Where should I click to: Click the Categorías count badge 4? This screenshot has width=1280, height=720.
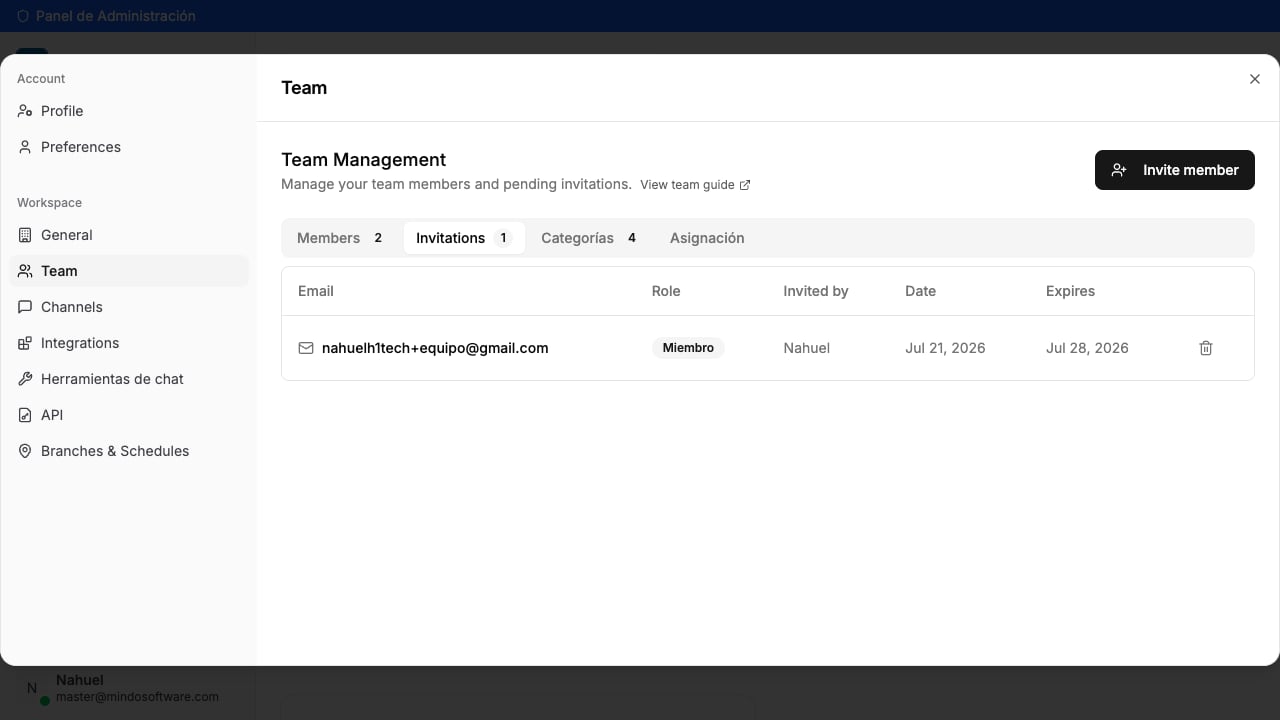tap(631, 238)
